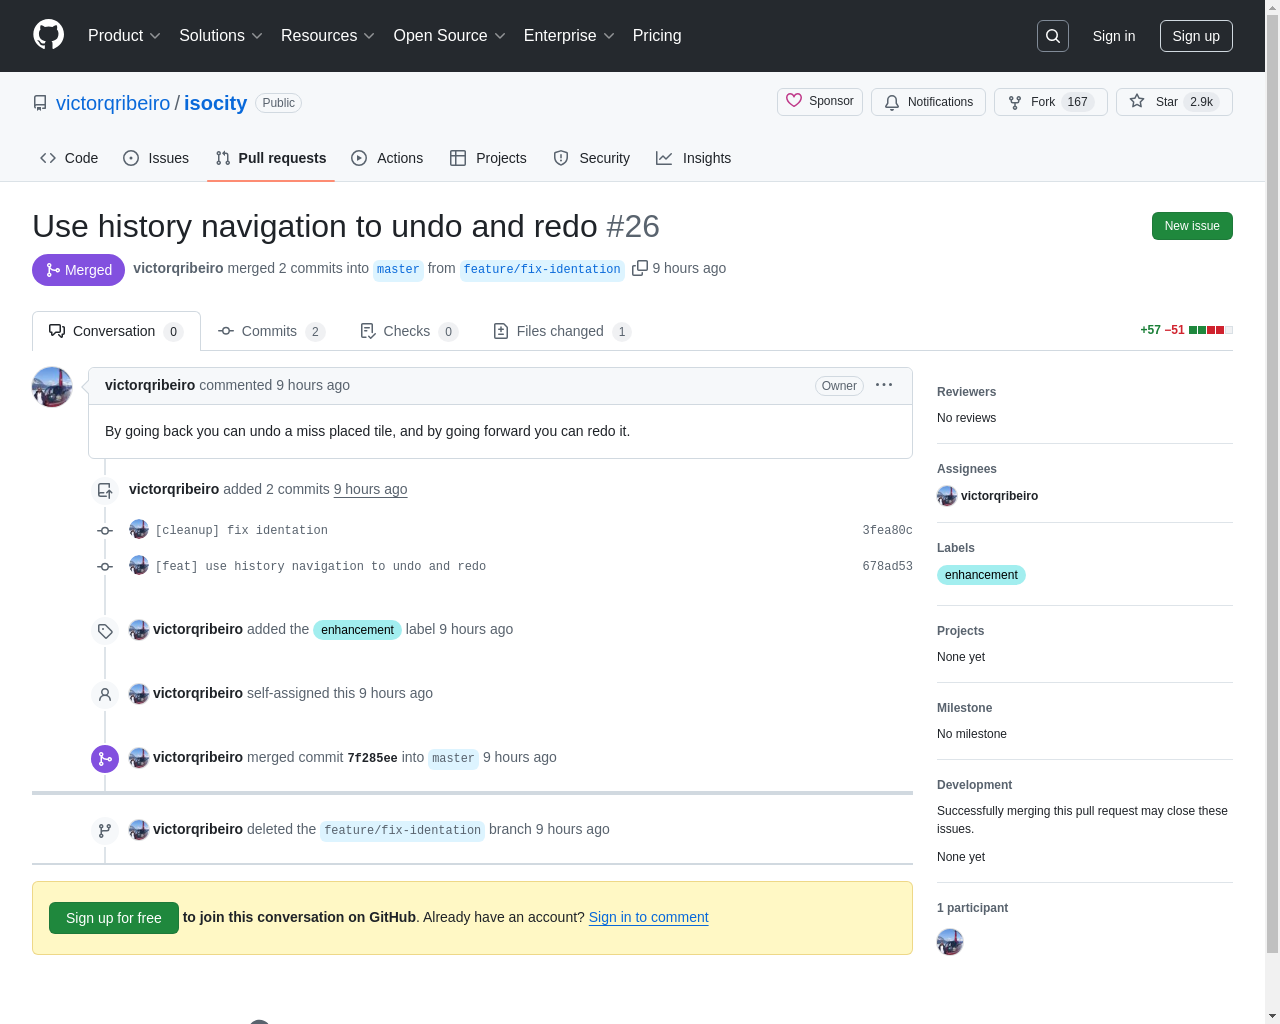Click the New issue button
Viewport: 1280px width, 1024px height.
pyautogui.click(x=1192, y=226)
